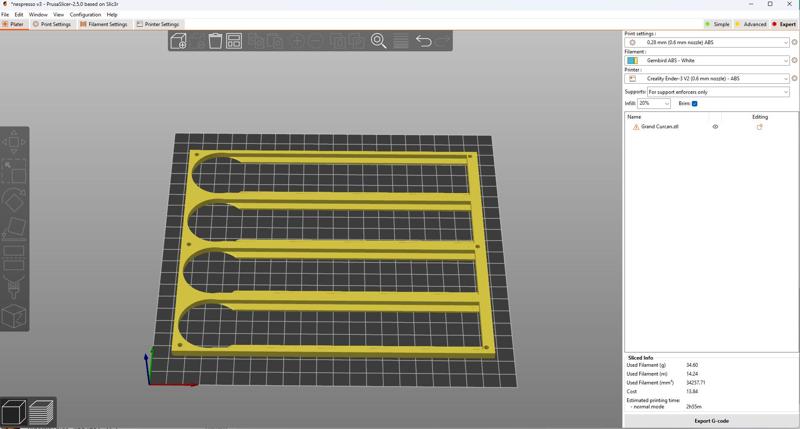Open the Print settings preset dropdown
The width and height of the screenshot is (800, 429).
707,42
